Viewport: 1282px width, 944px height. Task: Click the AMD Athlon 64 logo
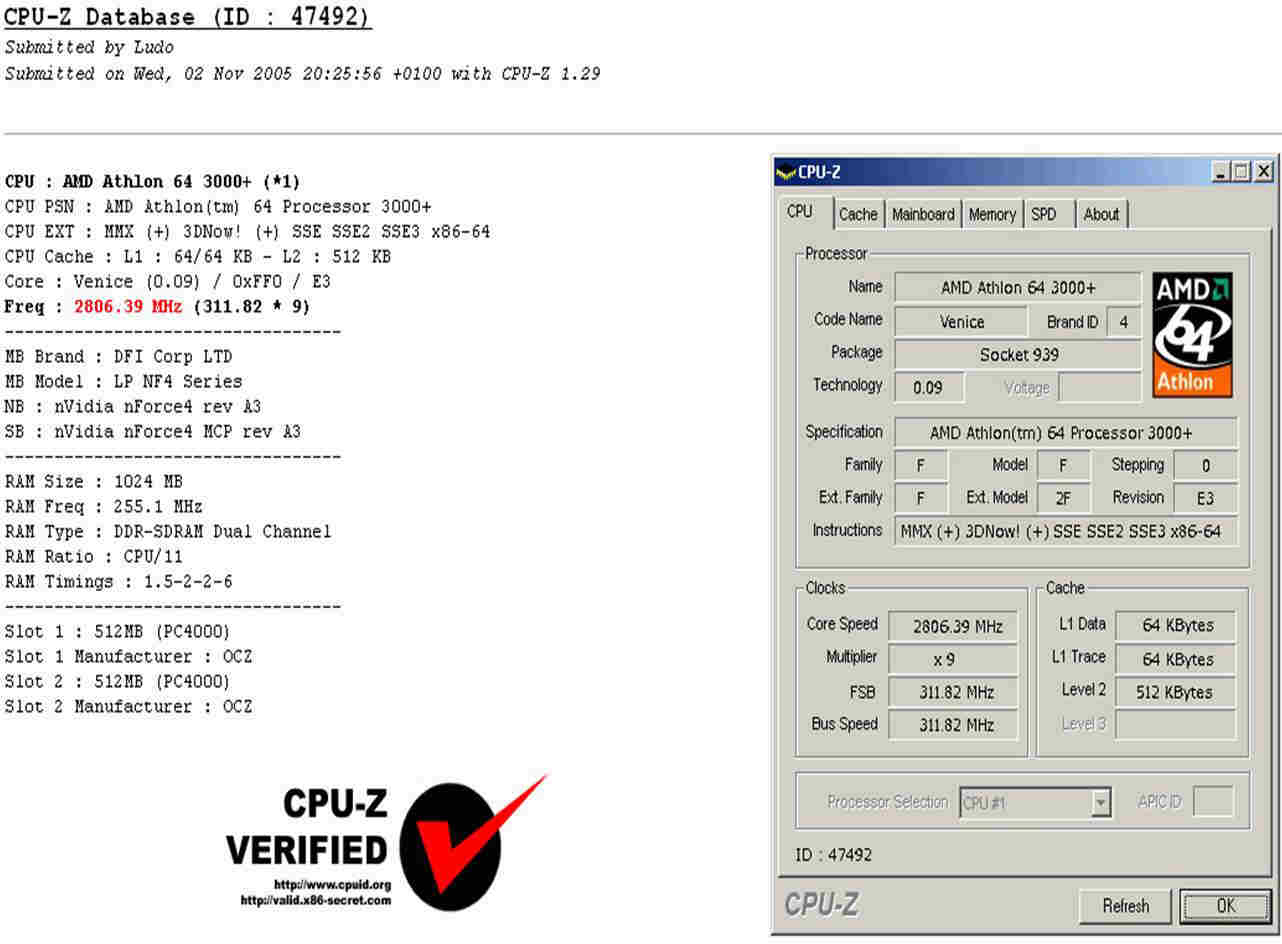pyautogui.click(x=1192, y=336)
